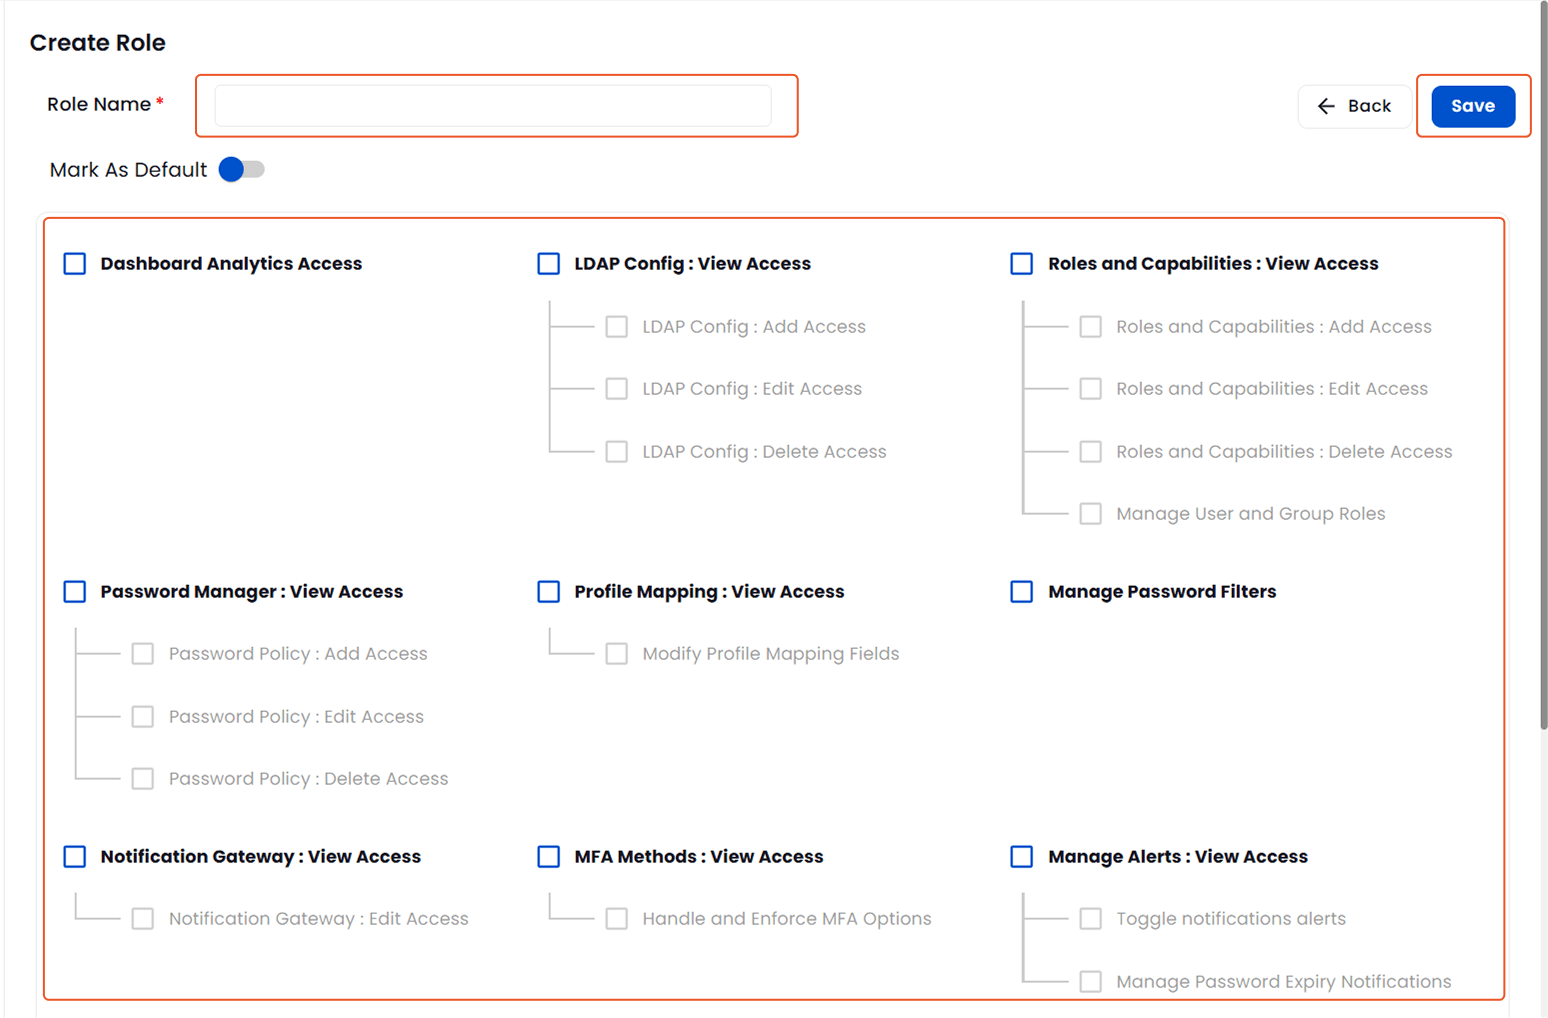The image size is (1548, 1018).
Task: Enable MFA Methods : View Access
Action: click(x=548, y=856)
